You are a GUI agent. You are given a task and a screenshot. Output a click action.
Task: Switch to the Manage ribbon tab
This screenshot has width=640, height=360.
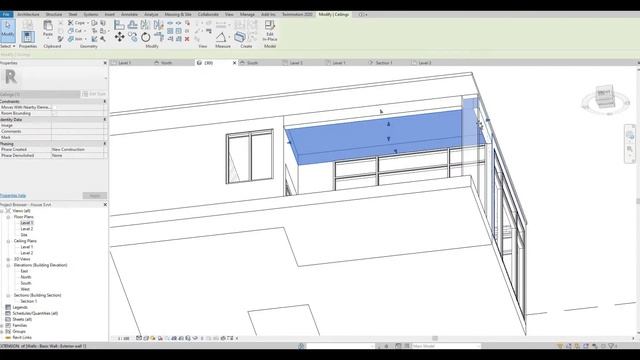pos(247,14)
